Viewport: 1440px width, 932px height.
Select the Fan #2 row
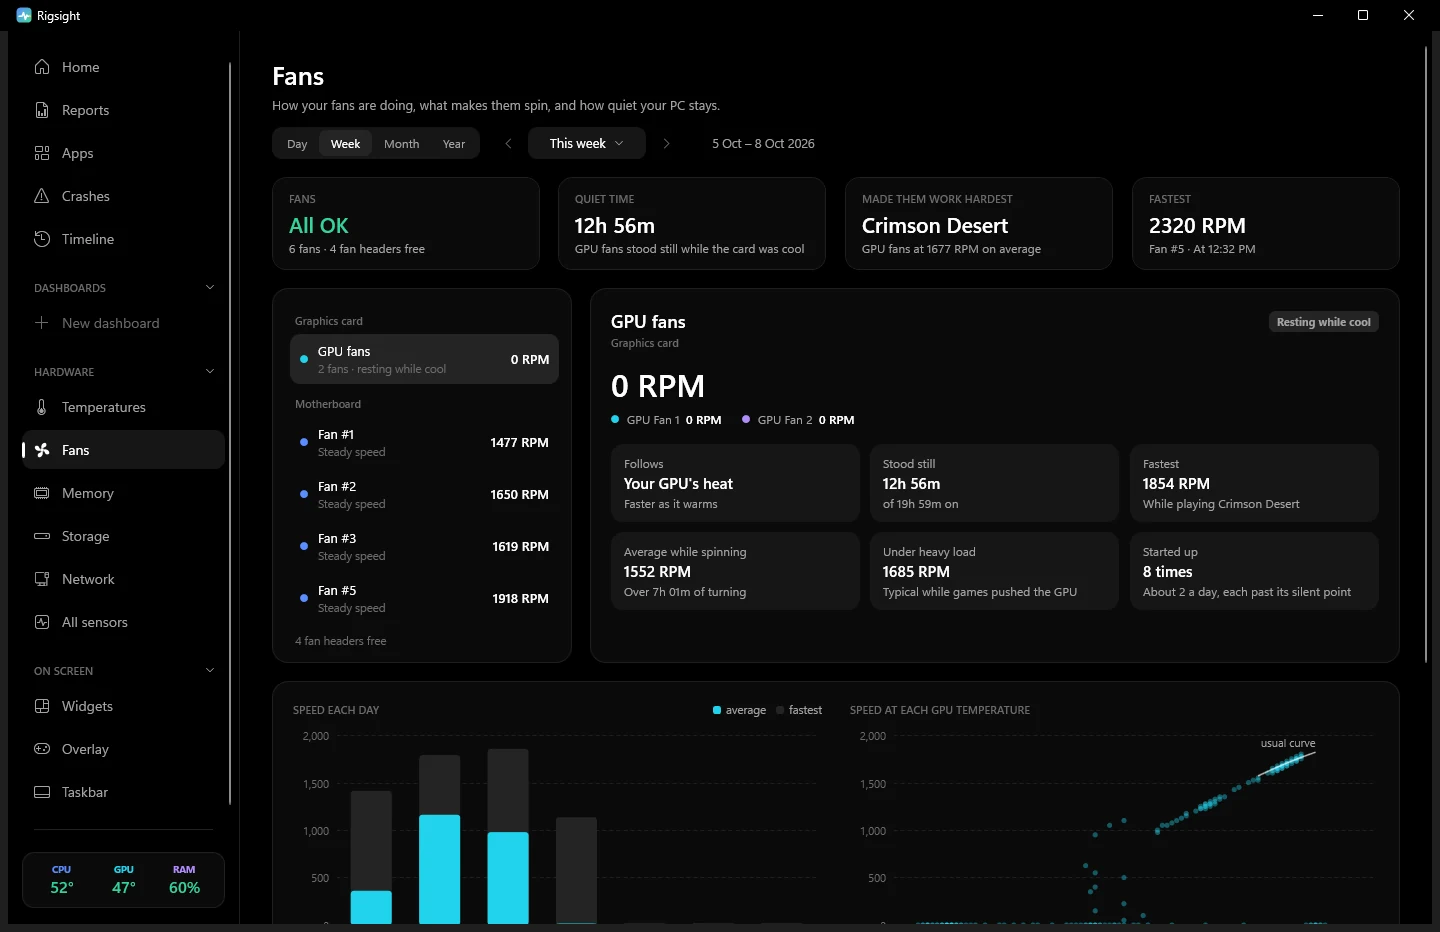pyautogui.click(x=424, y=494)
